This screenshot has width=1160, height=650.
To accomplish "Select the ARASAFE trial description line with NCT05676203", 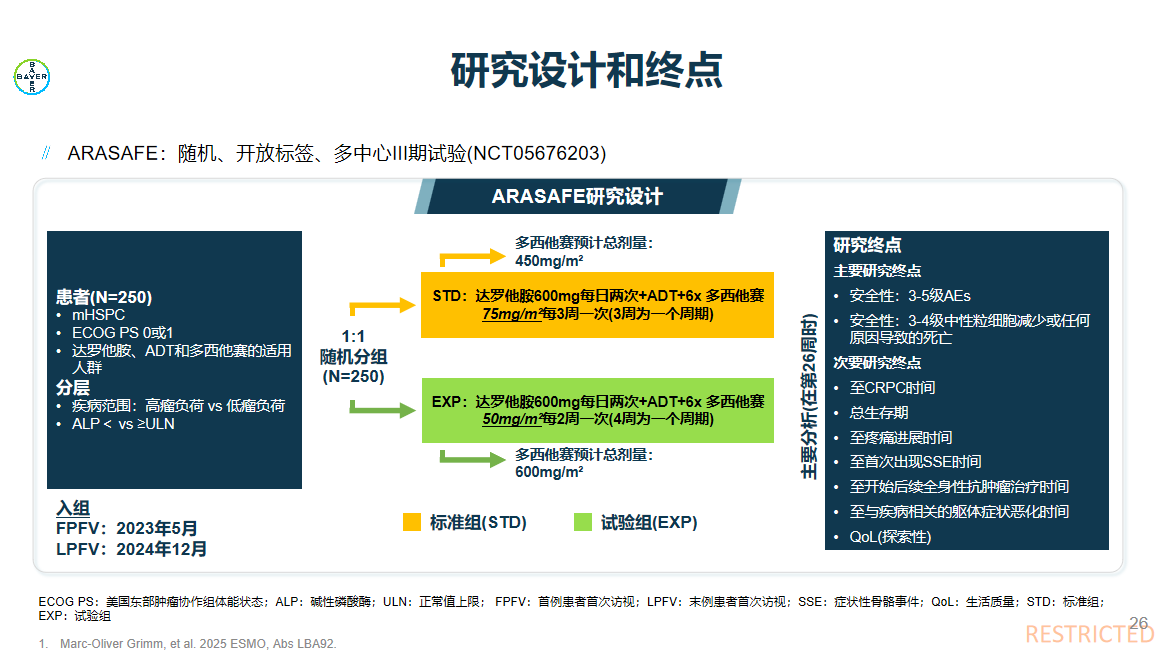I will pos(337,153).
